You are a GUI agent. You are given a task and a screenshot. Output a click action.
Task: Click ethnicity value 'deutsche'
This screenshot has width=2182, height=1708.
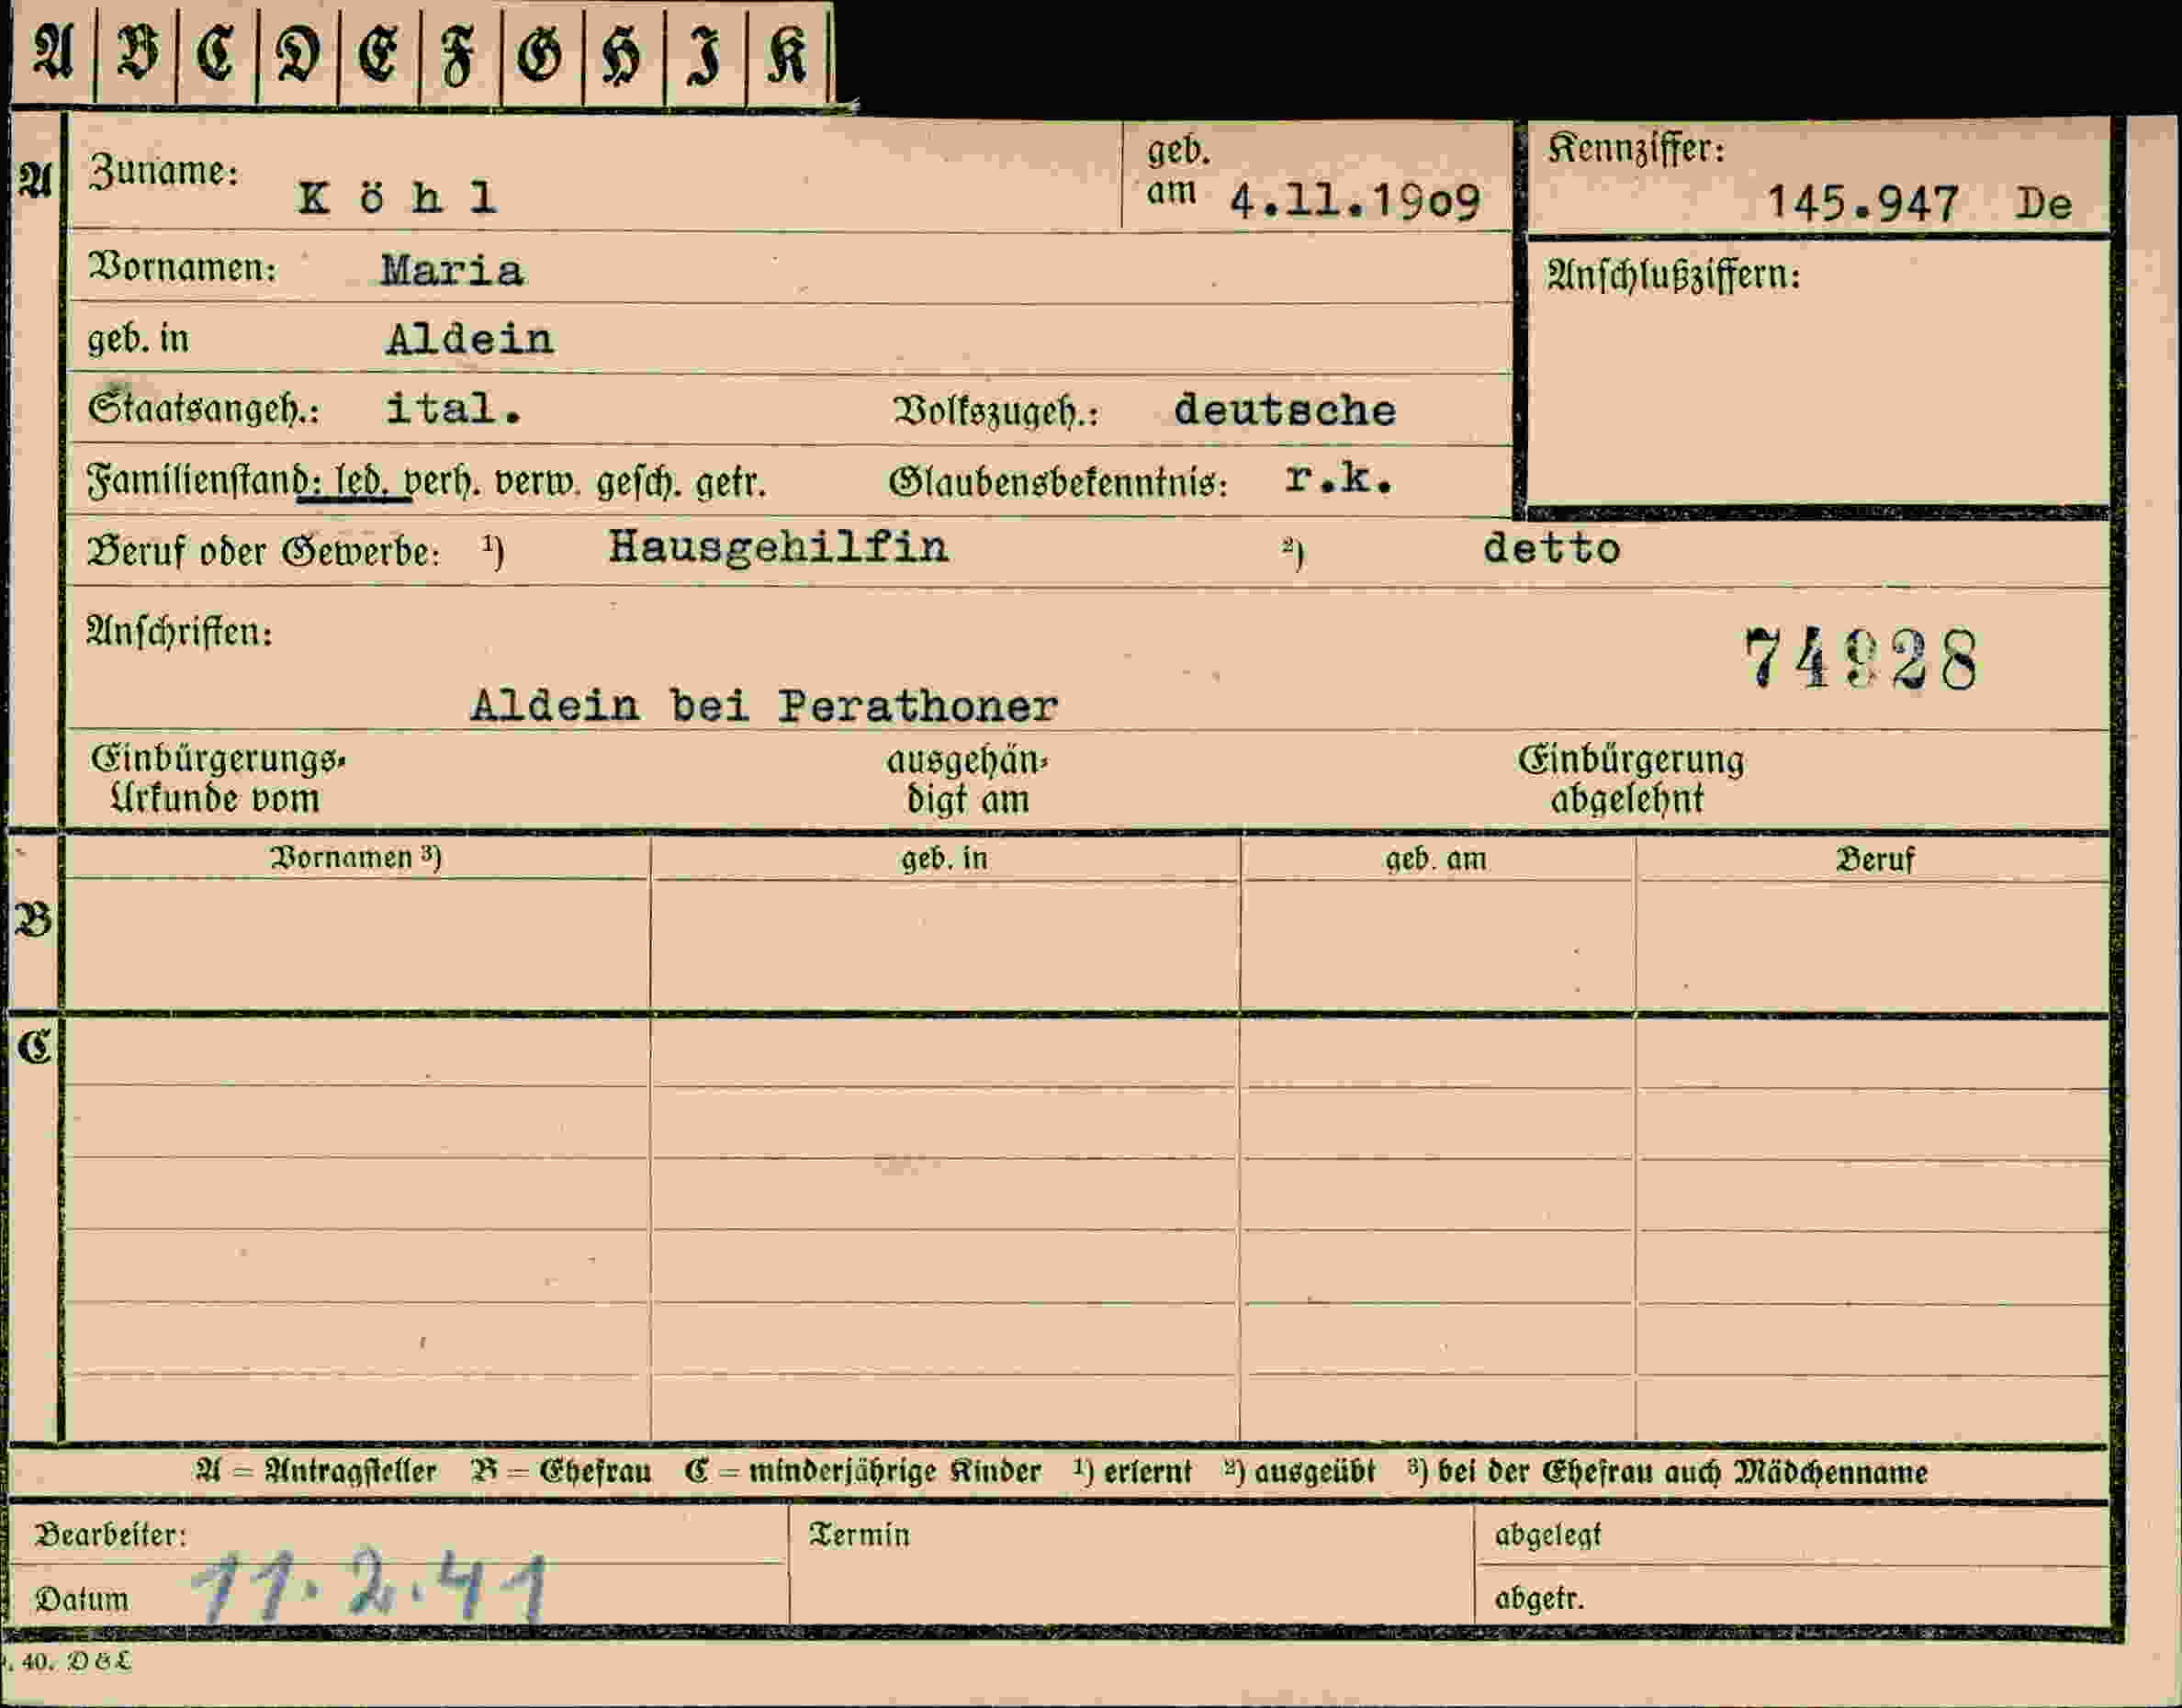(1285, 410)
